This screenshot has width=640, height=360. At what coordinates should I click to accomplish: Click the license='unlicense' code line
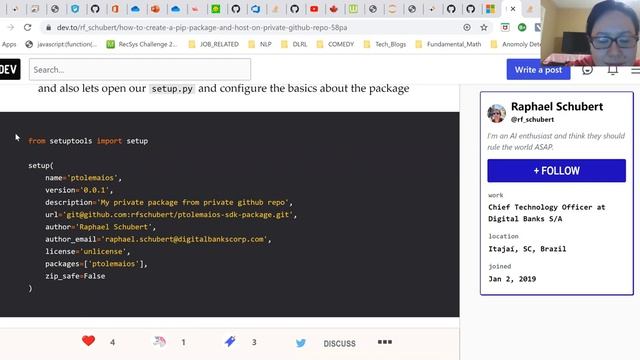[87, 251]
